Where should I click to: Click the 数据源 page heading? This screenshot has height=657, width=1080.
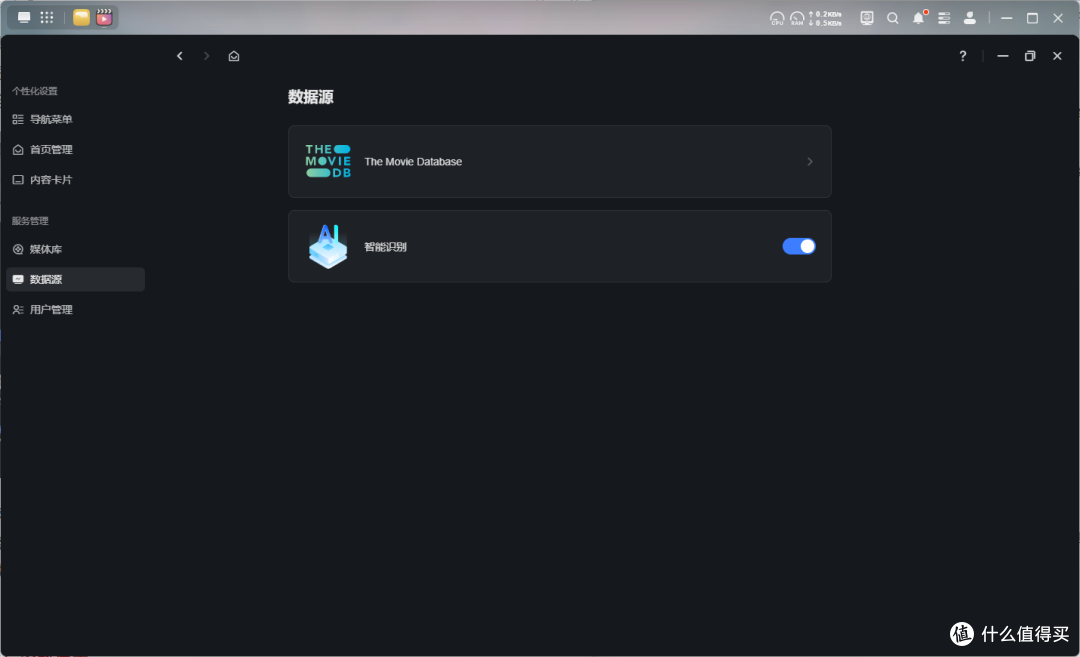311,96
